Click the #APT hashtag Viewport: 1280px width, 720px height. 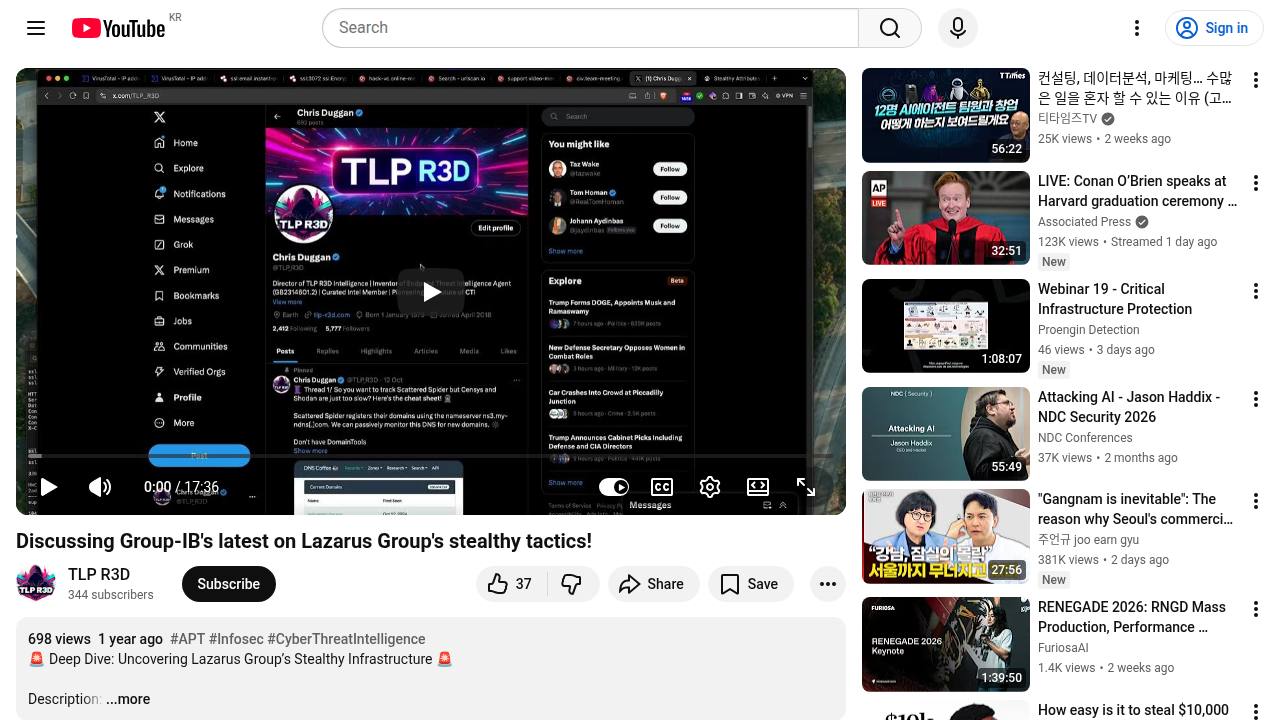(188, 639)
